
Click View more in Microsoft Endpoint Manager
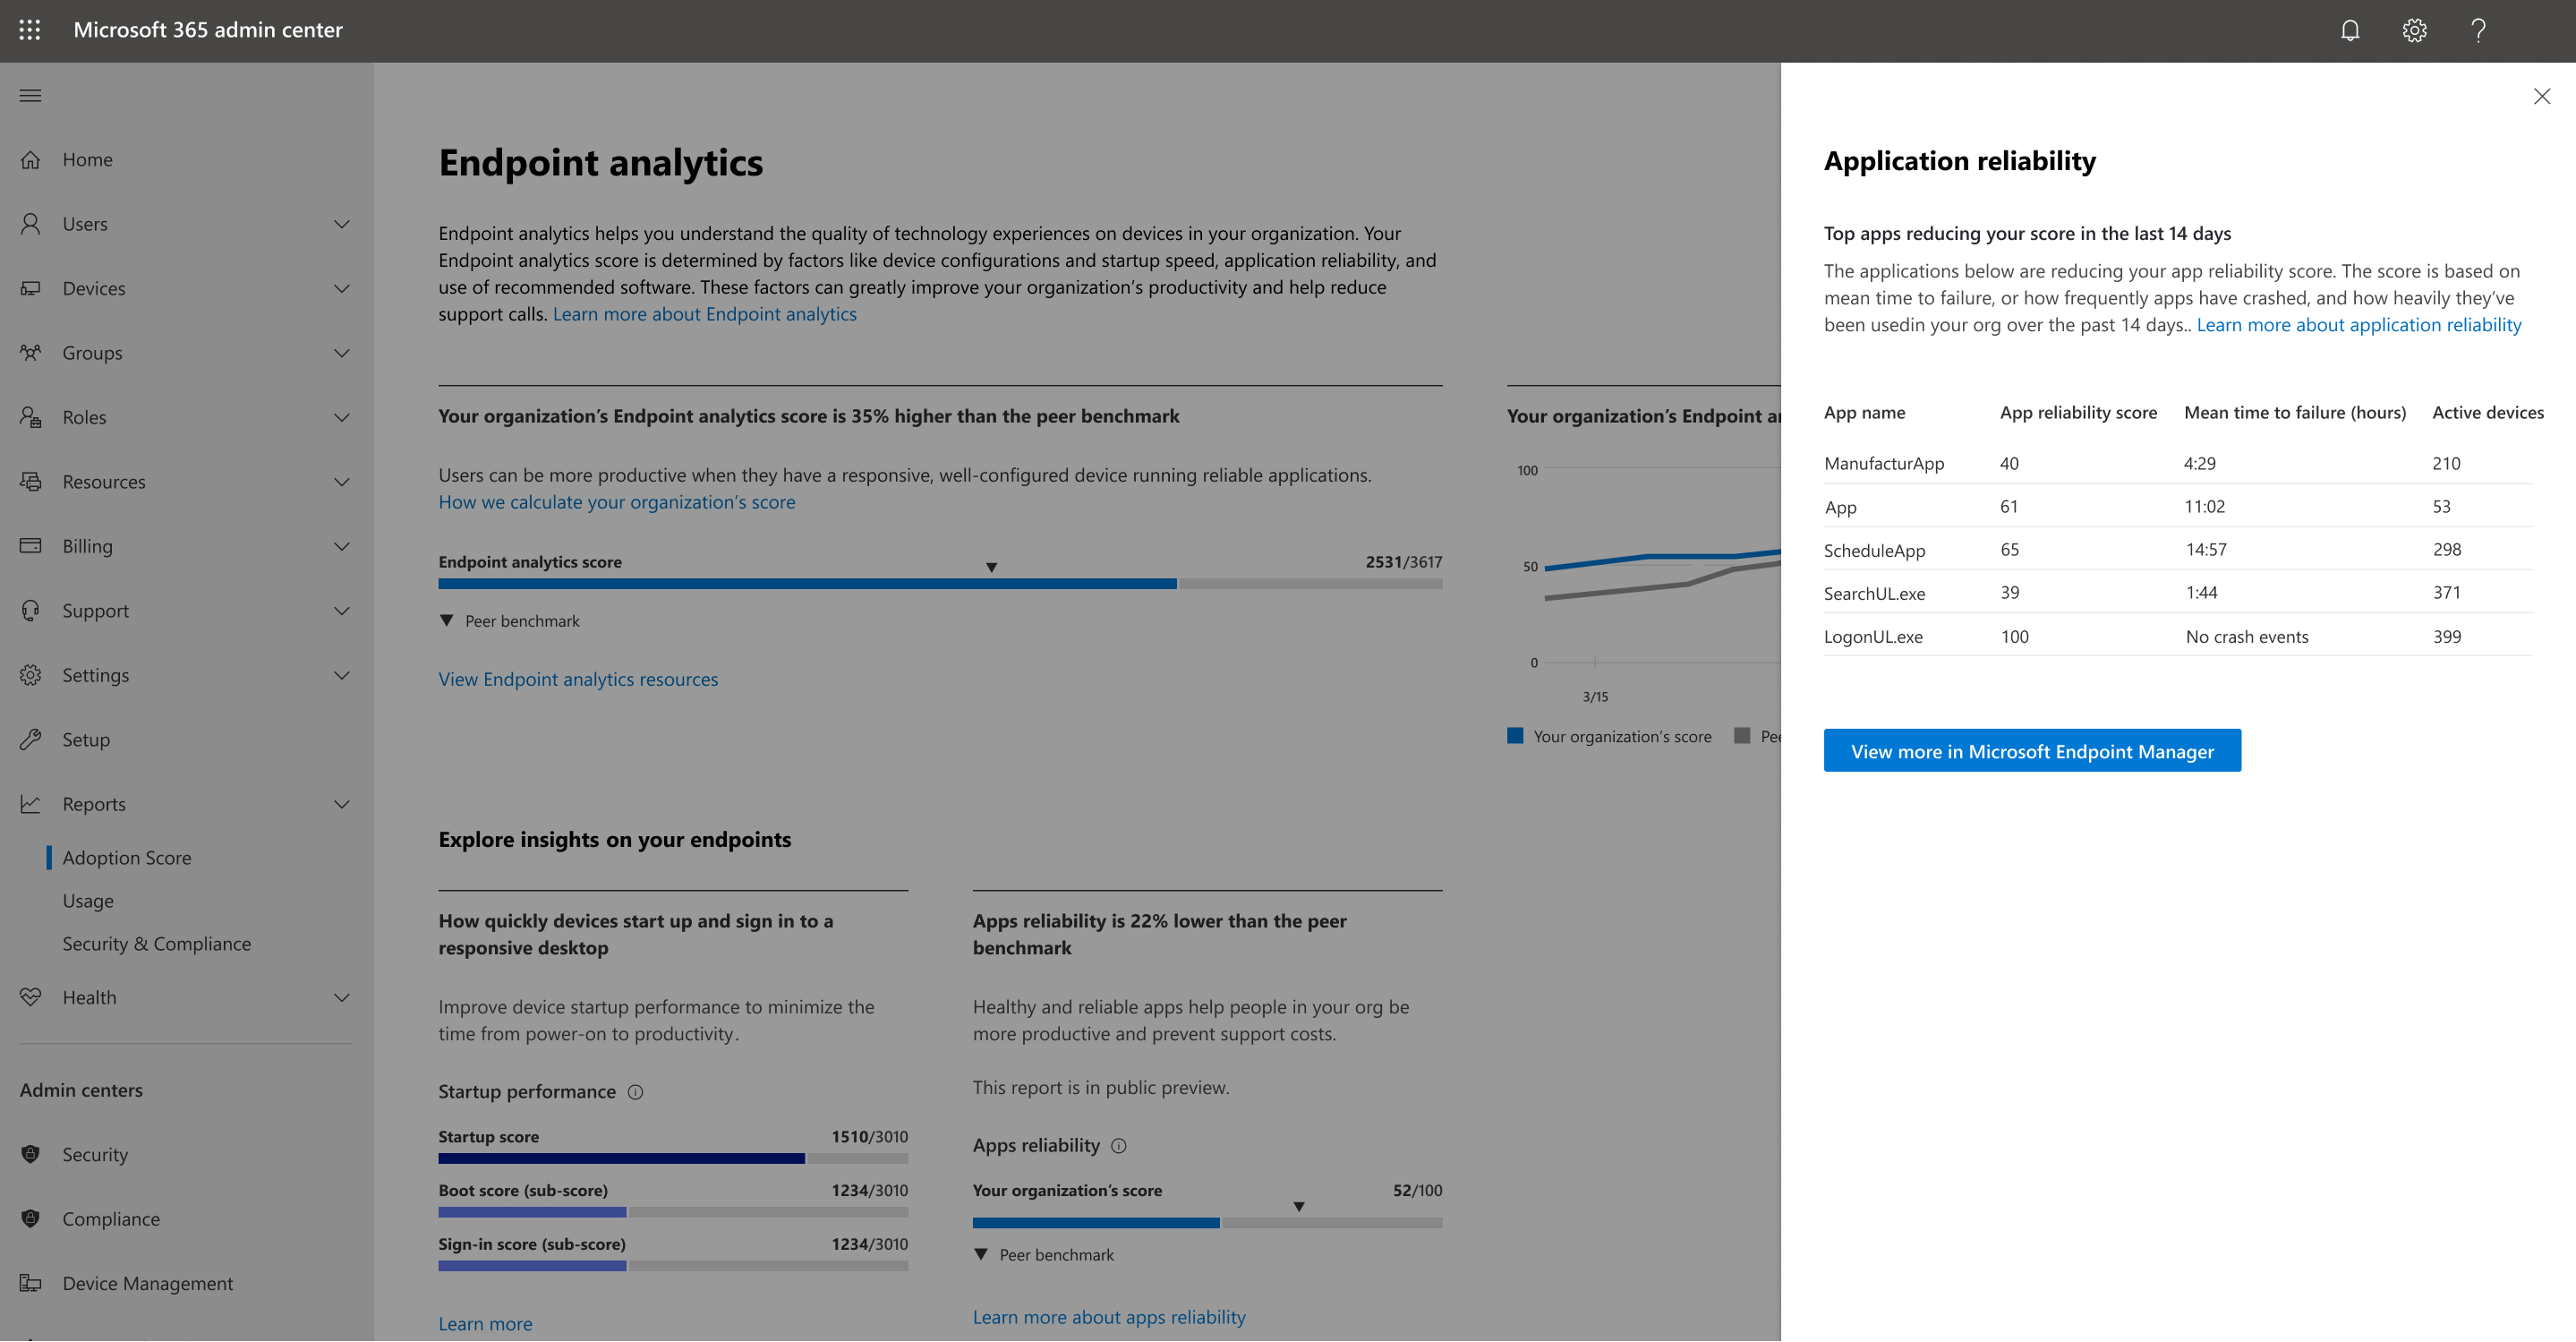coord(2031,751)
